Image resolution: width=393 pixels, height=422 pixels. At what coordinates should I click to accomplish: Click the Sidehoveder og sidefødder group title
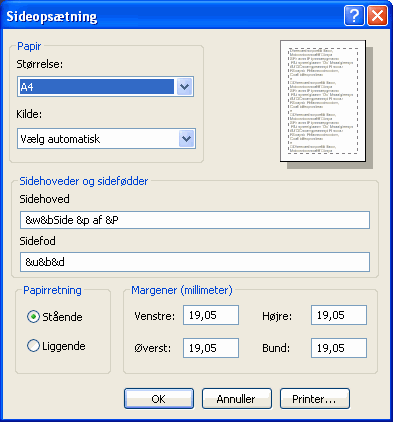pyautogui.click(x=84, y=181)
